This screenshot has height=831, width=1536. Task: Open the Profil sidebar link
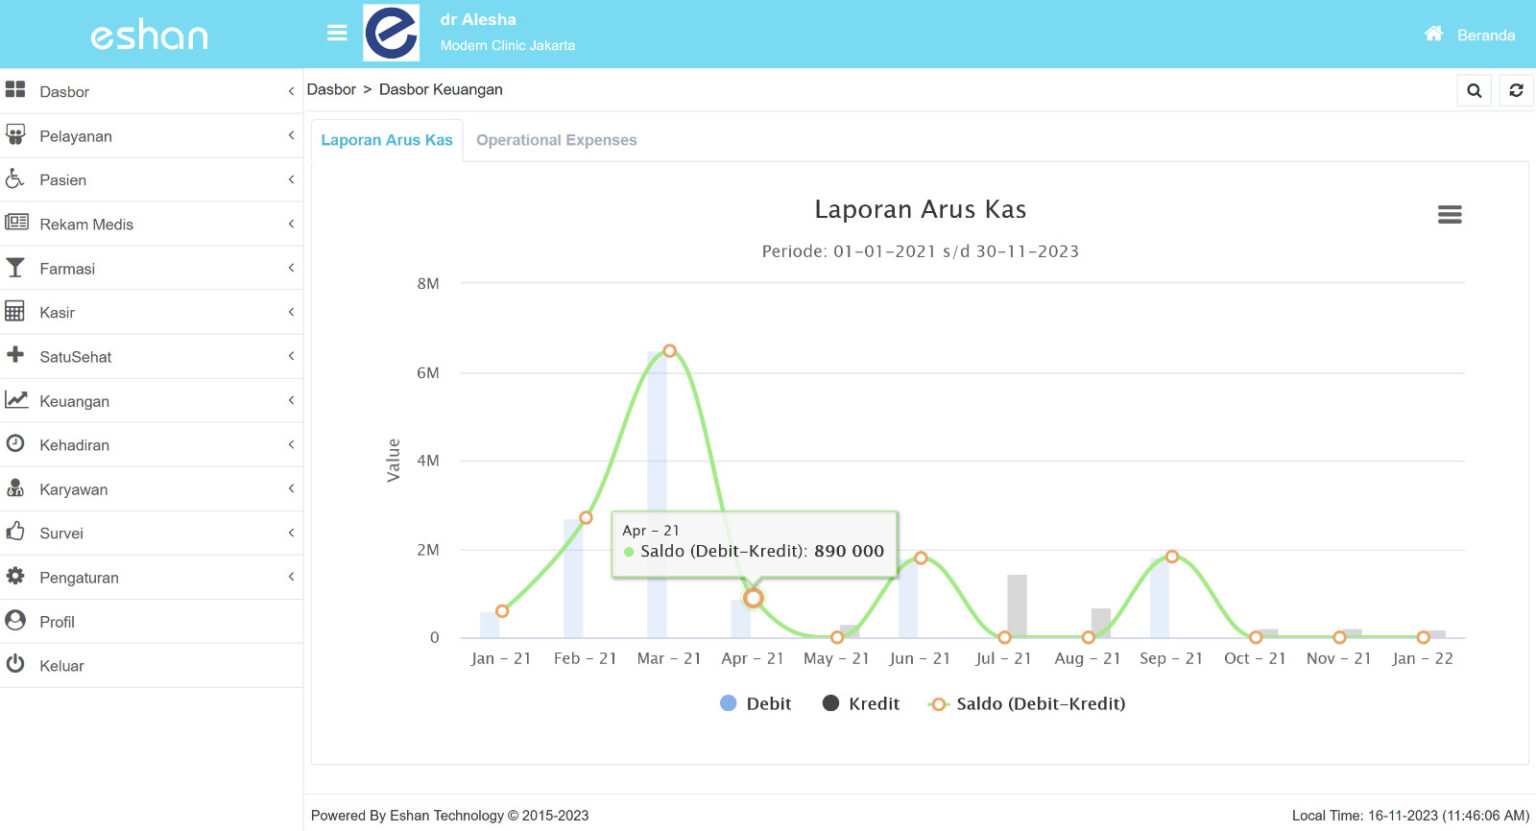(x=57, y=622)
